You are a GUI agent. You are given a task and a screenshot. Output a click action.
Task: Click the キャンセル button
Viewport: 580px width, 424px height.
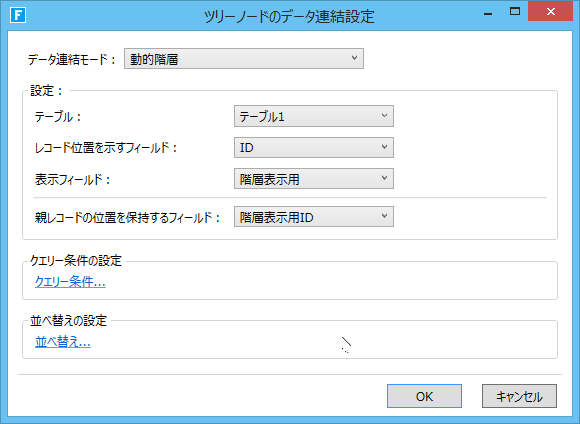pyautogui.click(x=519, y=396)
